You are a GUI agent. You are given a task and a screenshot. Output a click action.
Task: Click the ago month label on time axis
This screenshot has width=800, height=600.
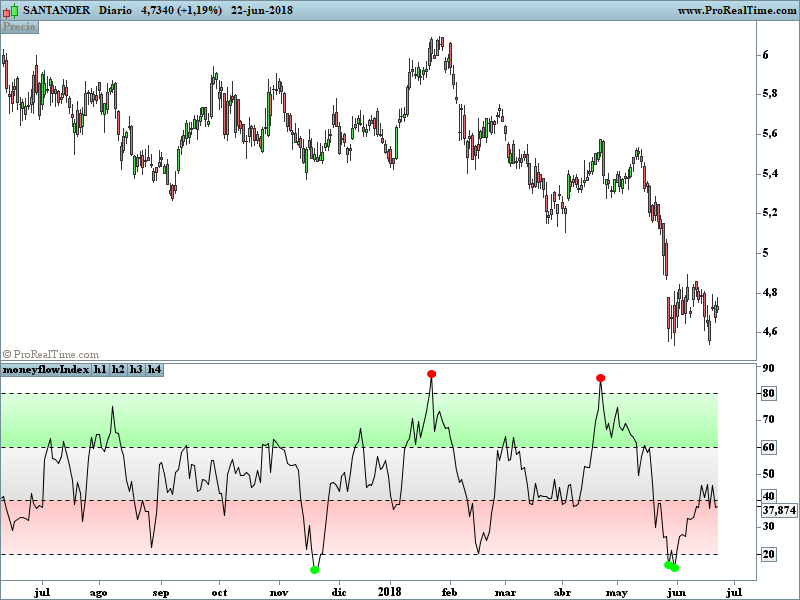(x=98, y=592)
